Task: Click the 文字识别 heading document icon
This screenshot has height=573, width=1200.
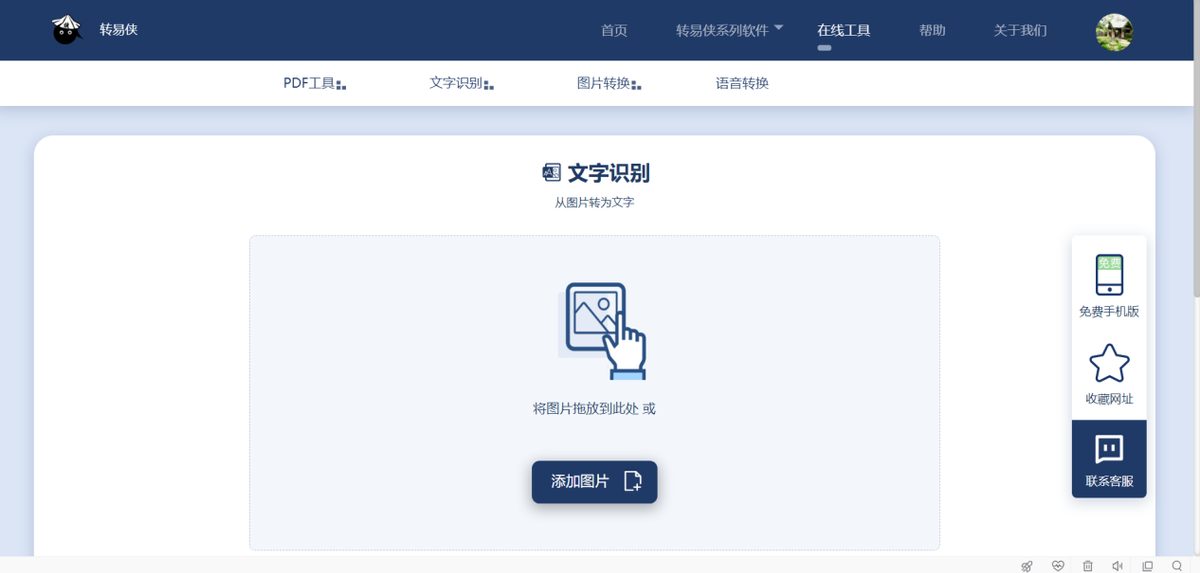Action: point(552,173)
